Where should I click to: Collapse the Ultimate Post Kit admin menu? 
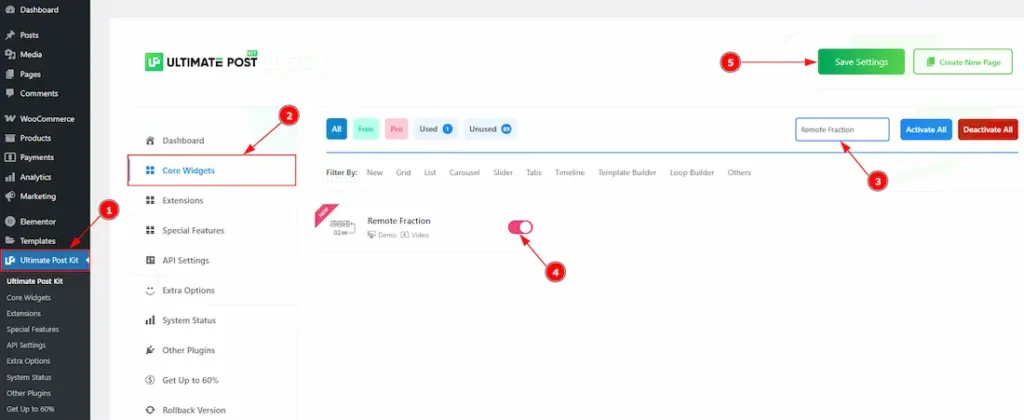coord(45,260)
